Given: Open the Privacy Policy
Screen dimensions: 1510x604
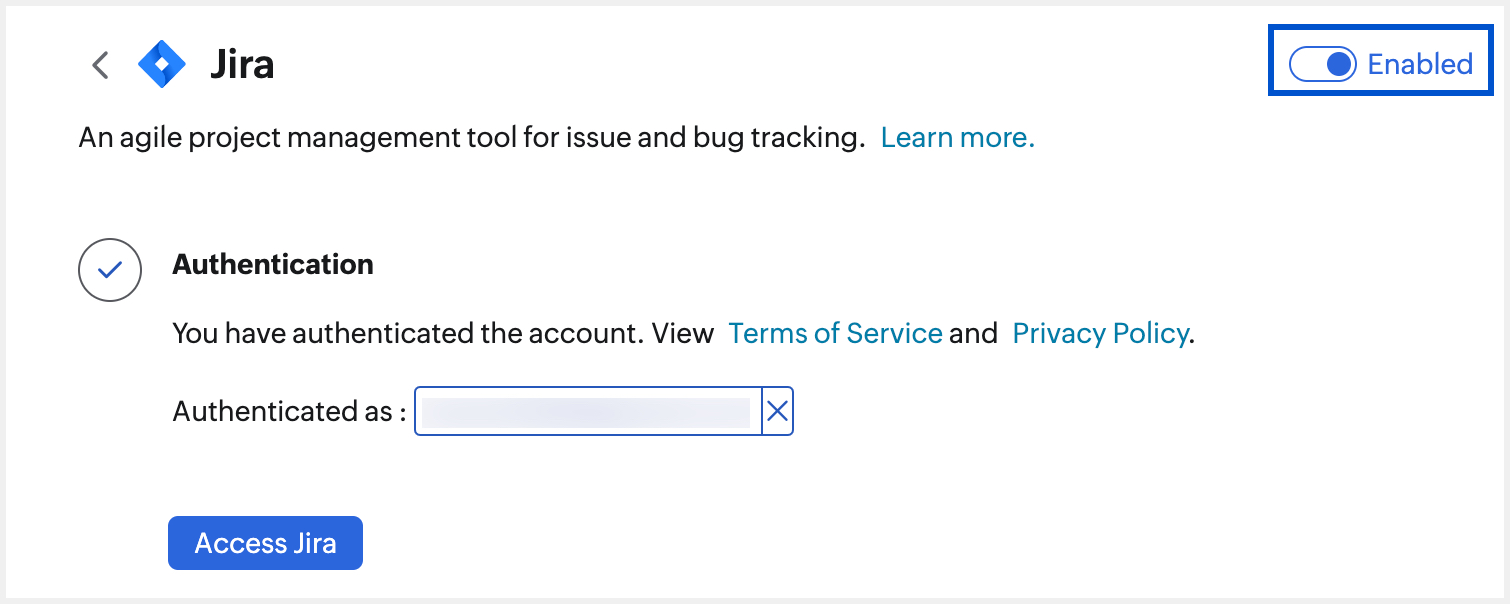Looking at the screenshot, I should 1099,333.
